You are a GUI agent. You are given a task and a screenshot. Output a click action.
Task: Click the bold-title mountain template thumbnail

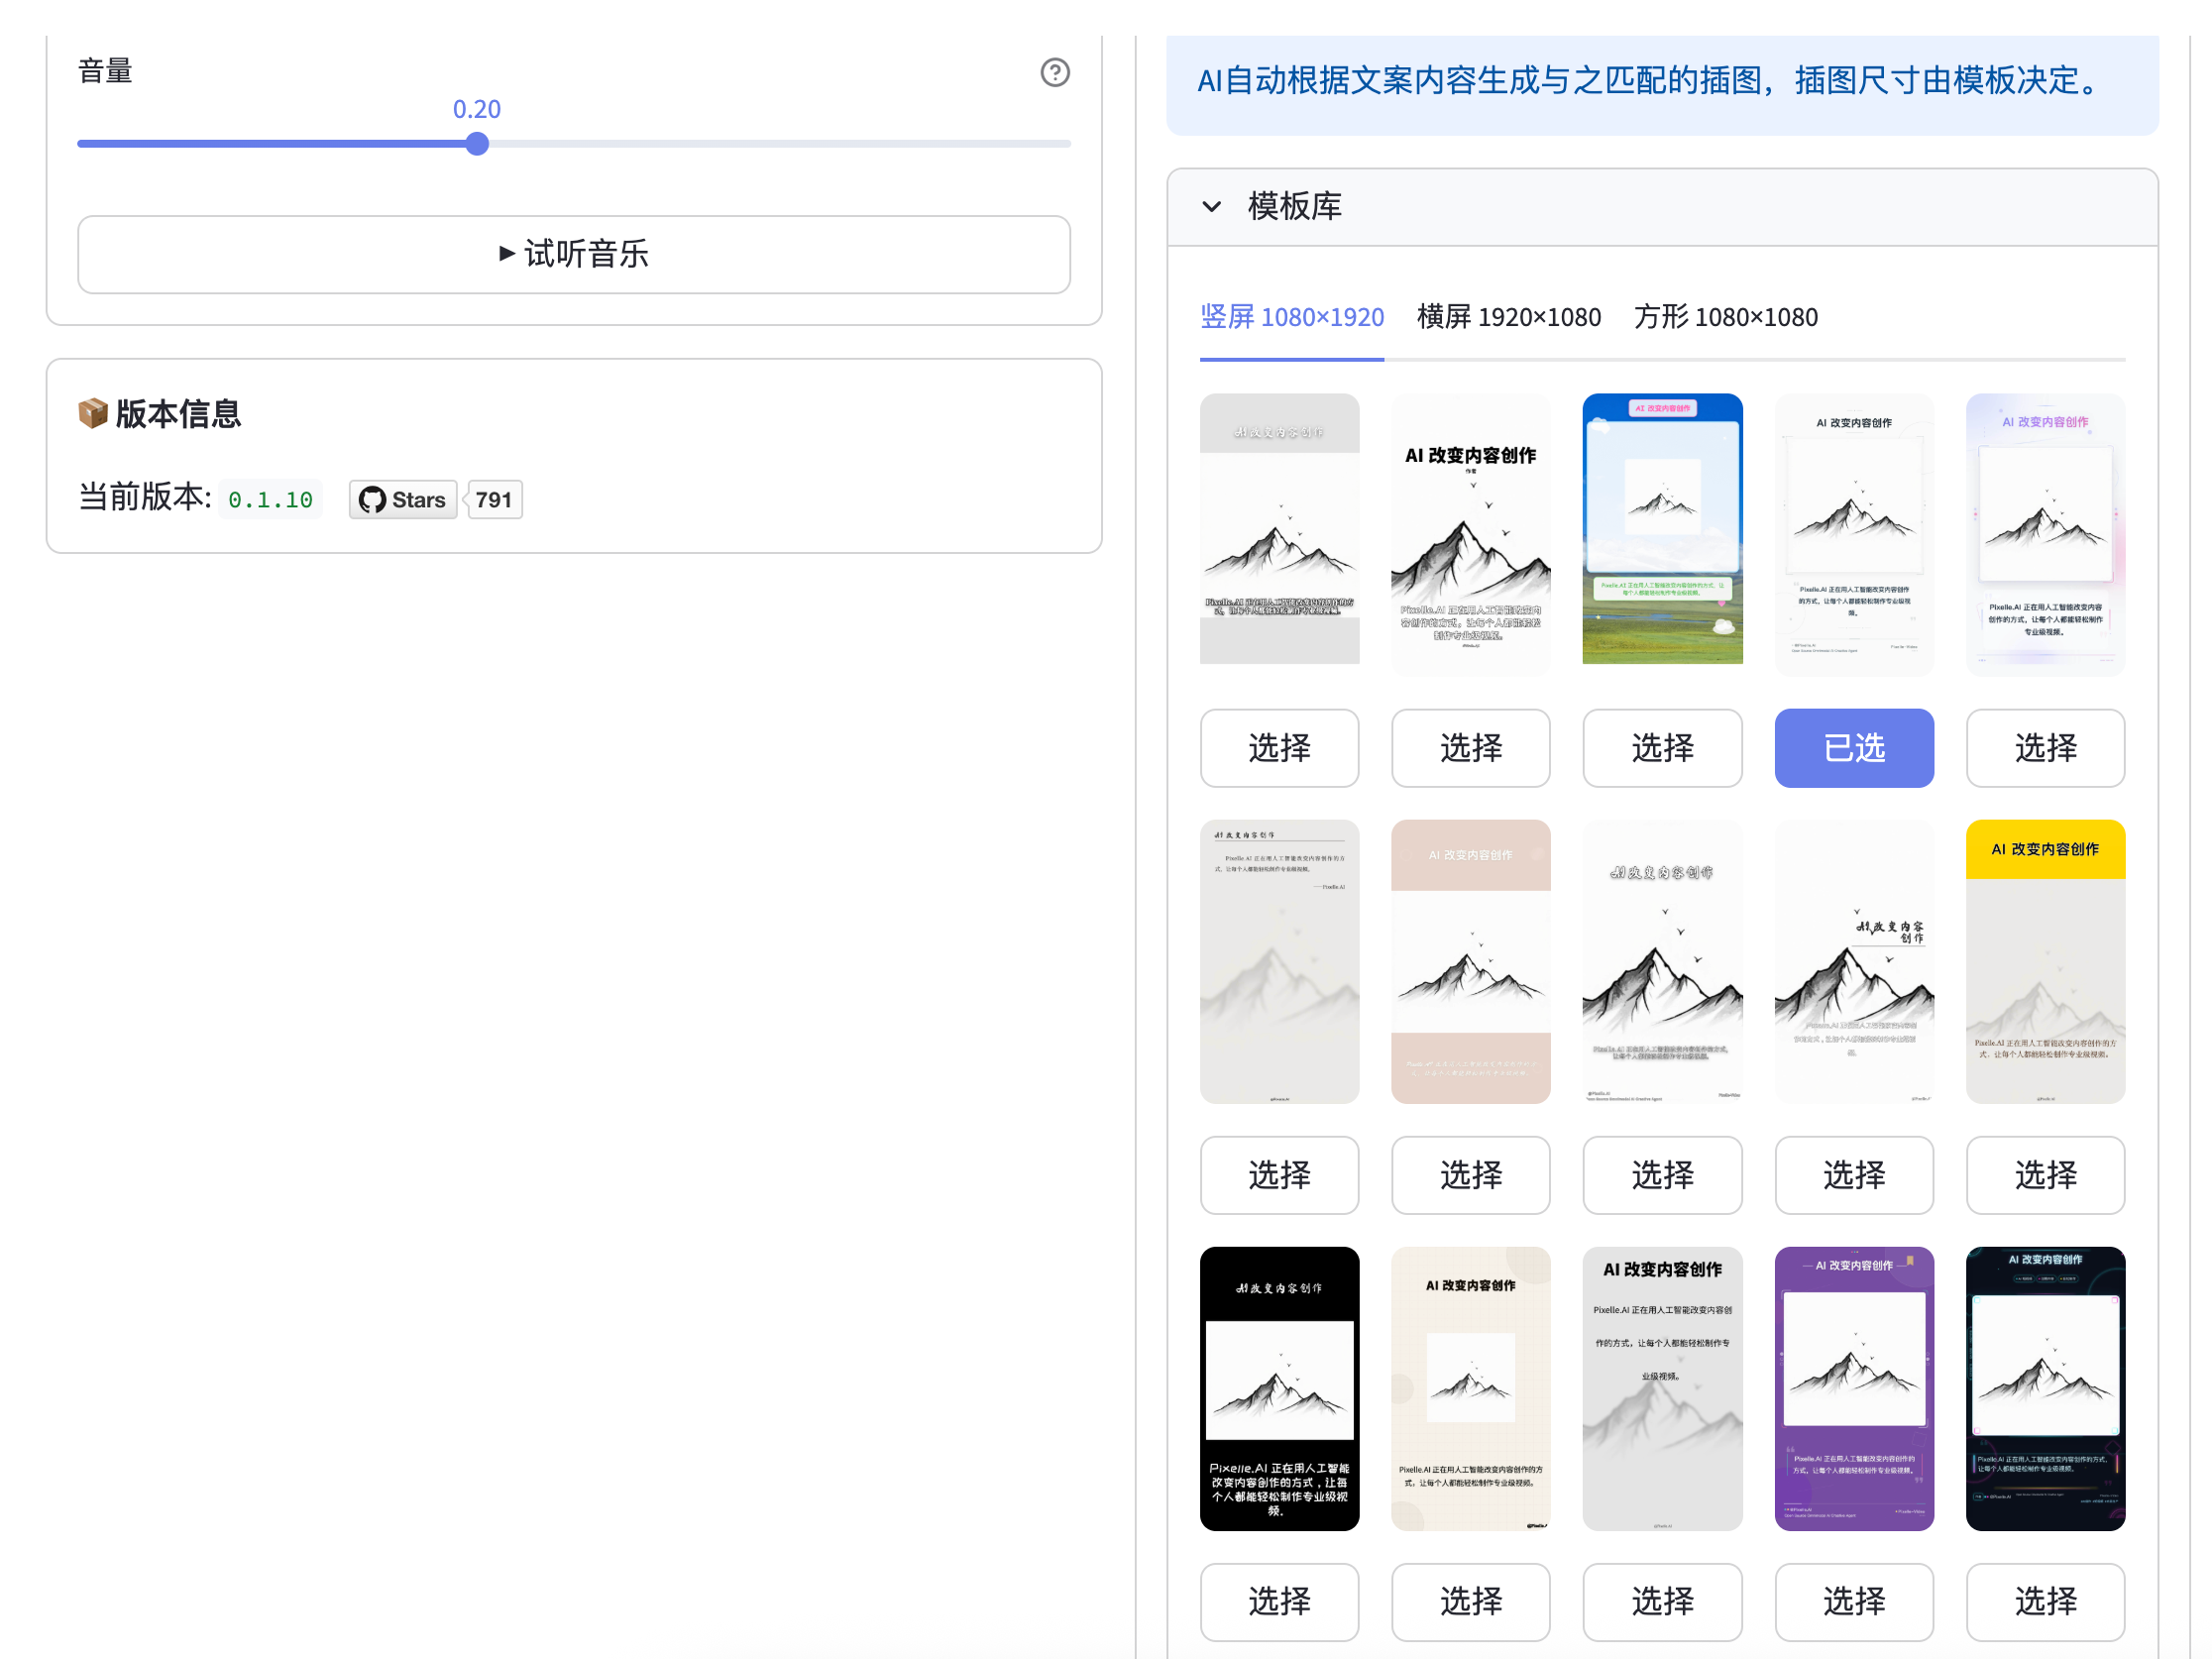tap(1470, 533)
